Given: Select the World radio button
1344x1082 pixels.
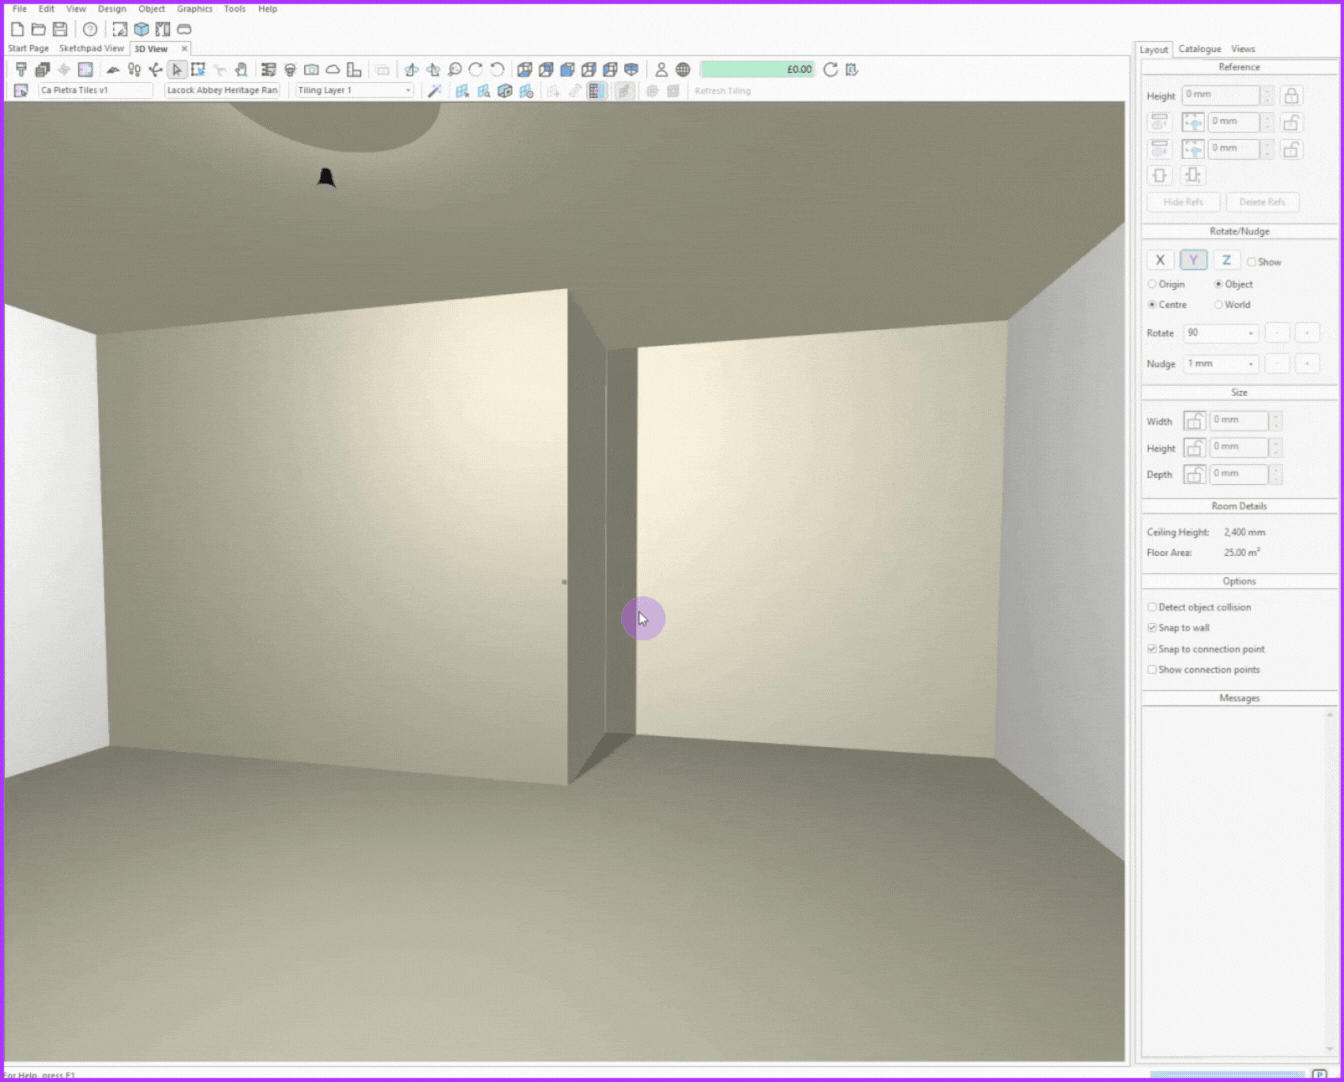Looking at the screenshot, I should 1218,305.
